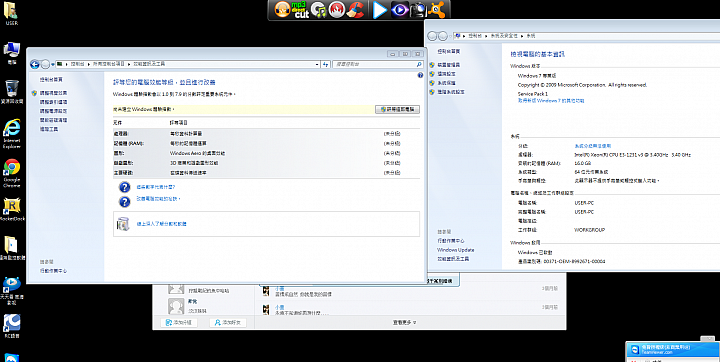Open the purple eye media player icon

click(x=399, y=10)
